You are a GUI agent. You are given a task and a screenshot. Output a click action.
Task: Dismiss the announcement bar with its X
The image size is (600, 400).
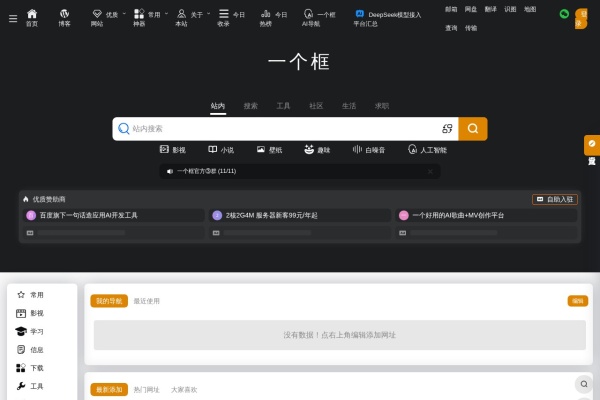pos(430,171)
